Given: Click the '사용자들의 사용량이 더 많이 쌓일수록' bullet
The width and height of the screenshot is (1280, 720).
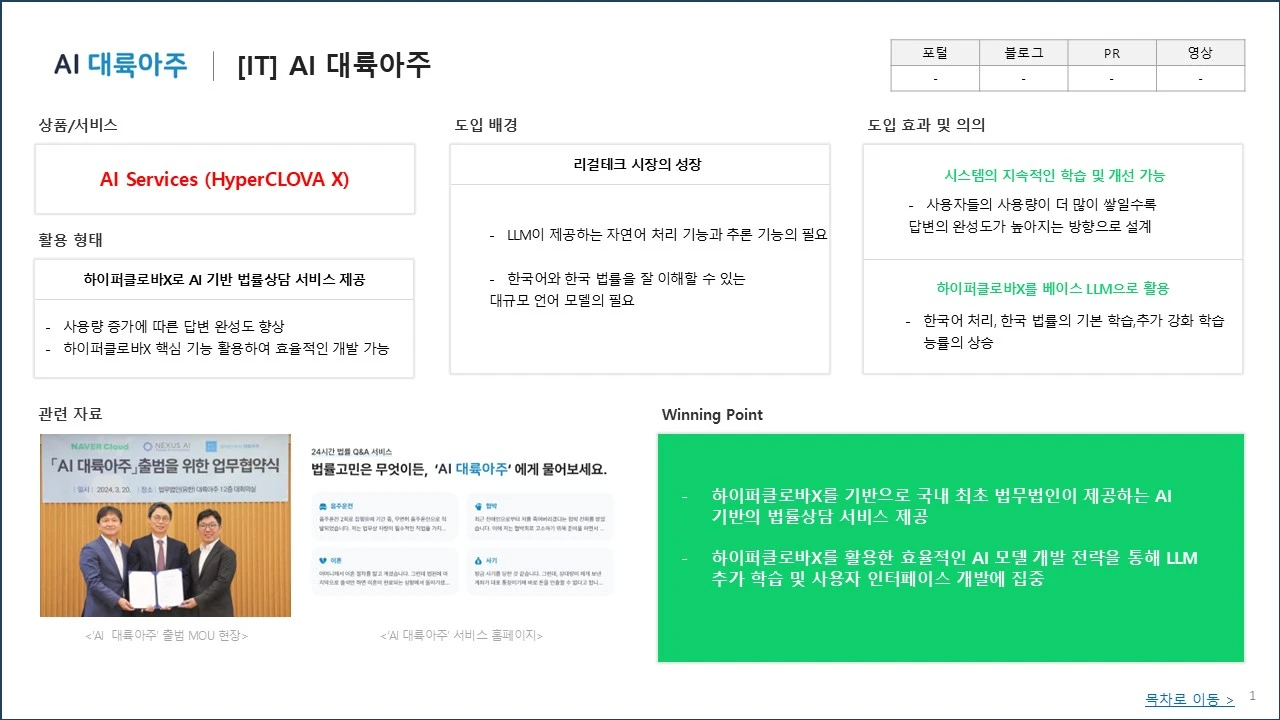Looking at the screenshot, I should [1031, 215].
